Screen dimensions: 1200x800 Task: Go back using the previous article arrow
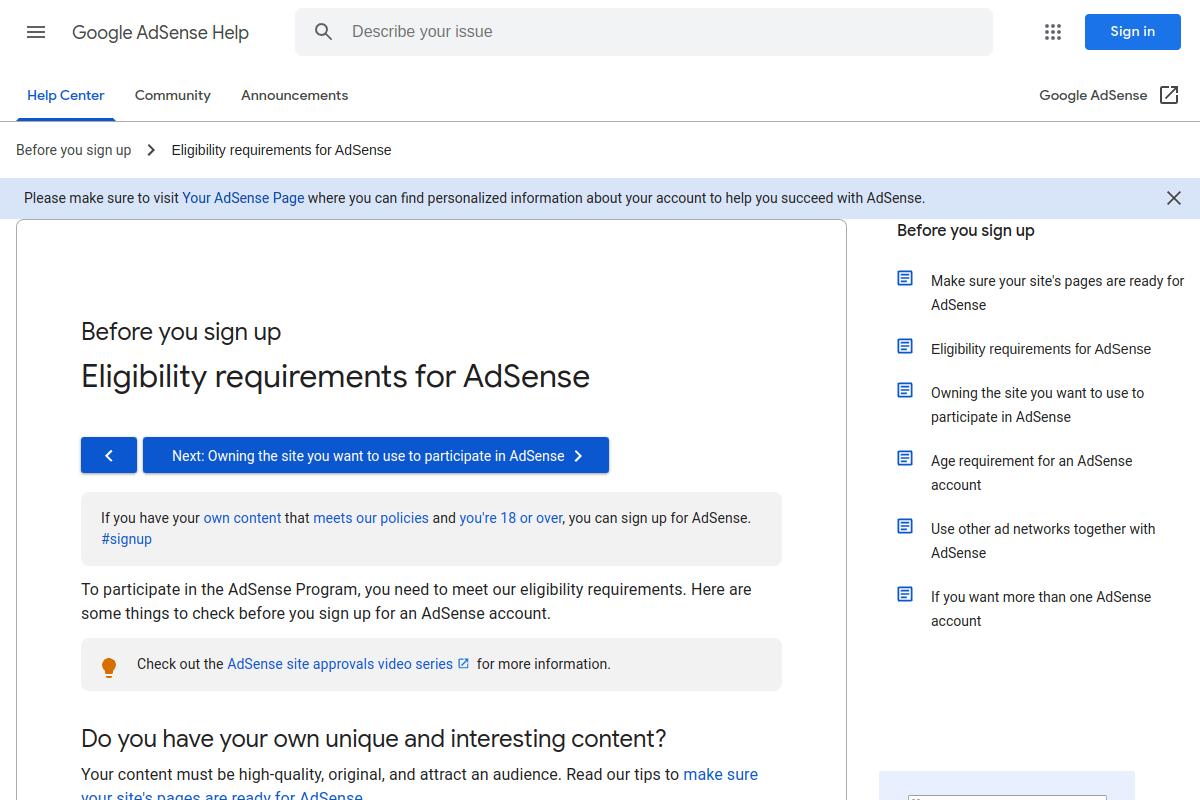(109, 455)
